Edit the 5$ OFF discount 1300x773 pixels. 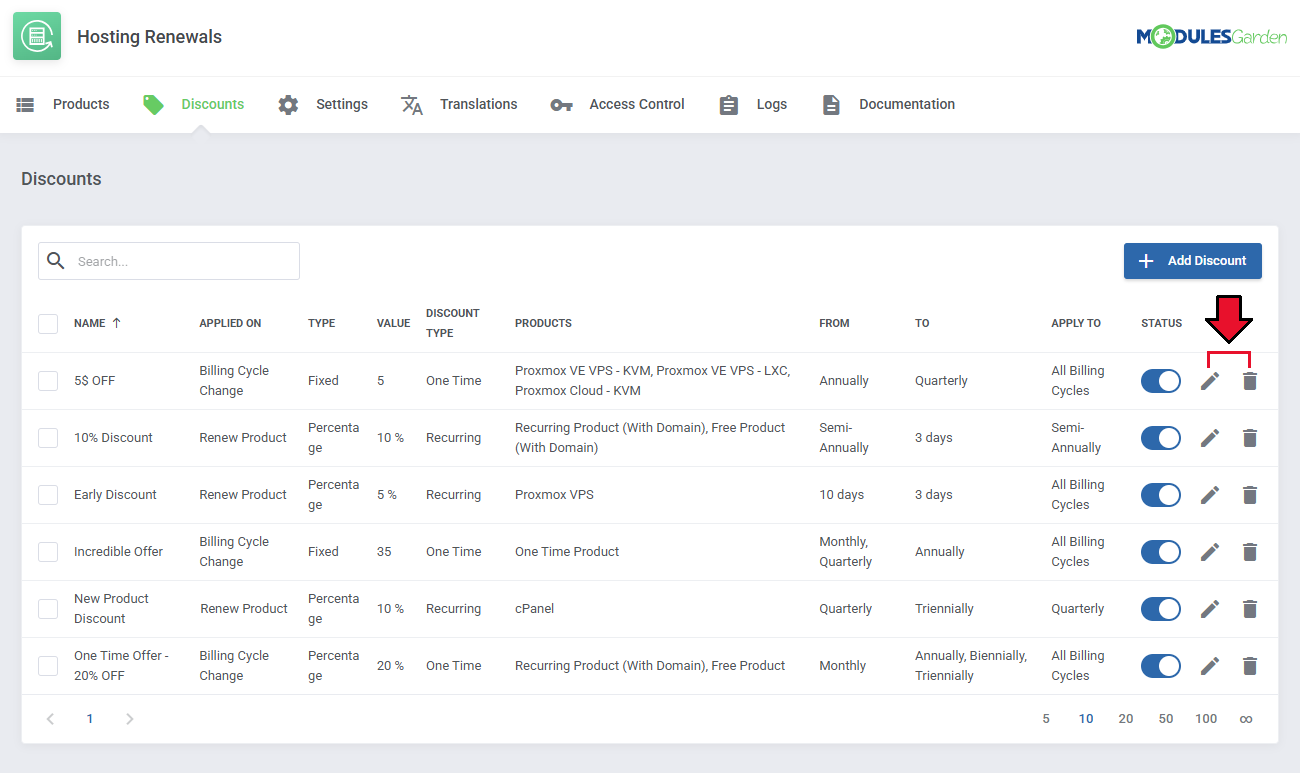pyautogui.click(x=1210, y=381)
